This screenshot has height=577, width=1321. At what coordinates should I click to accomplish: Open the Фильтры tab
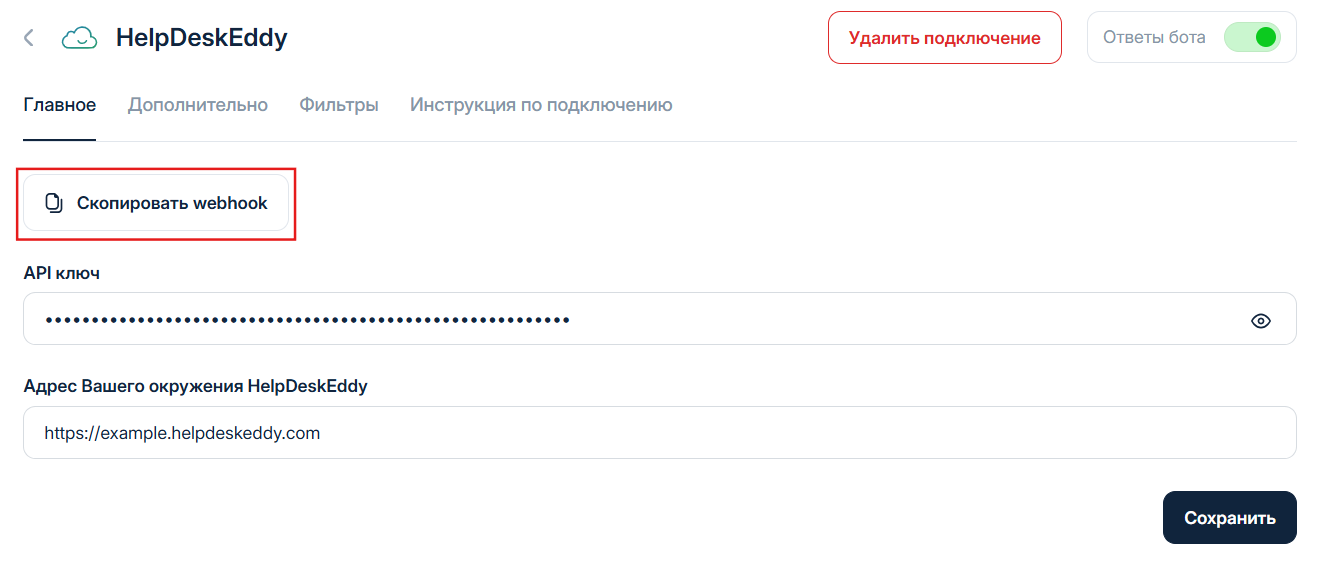coord(339,105)
